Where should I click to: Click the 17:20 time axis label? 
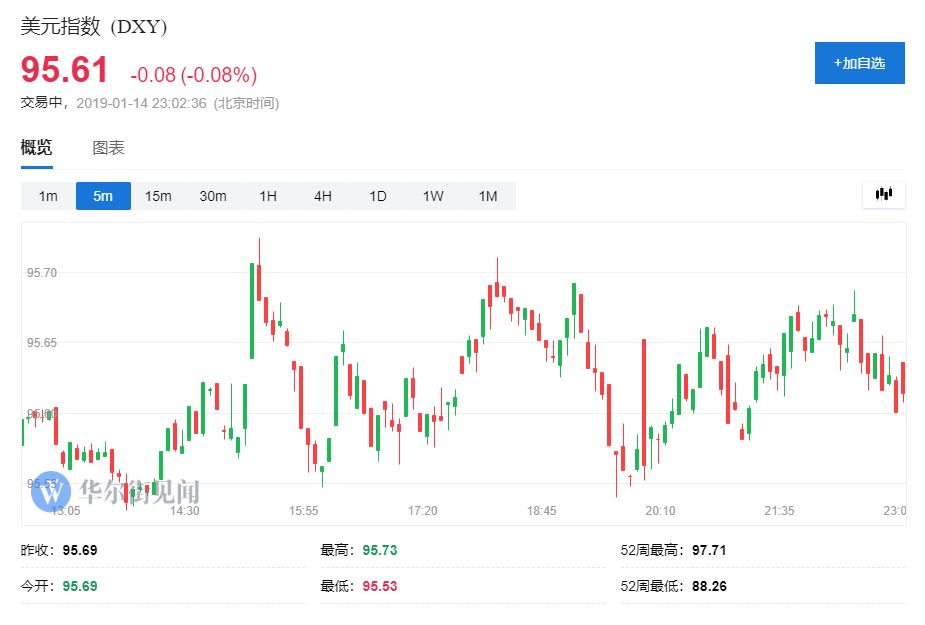[422, 511]
